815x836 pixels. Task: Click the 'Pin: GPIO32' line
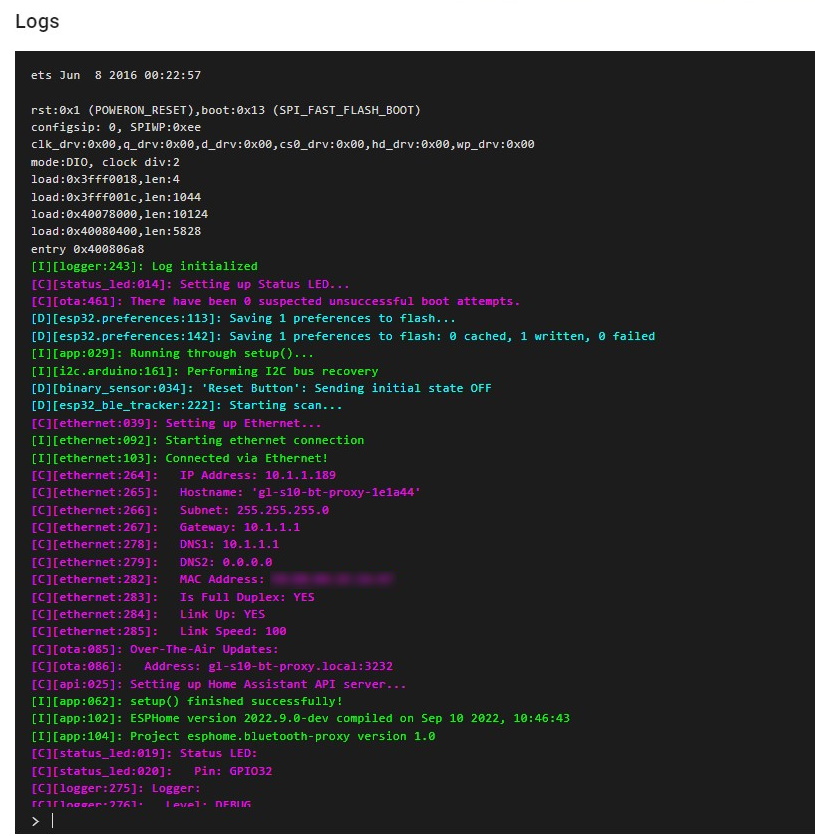click(151, 771)
